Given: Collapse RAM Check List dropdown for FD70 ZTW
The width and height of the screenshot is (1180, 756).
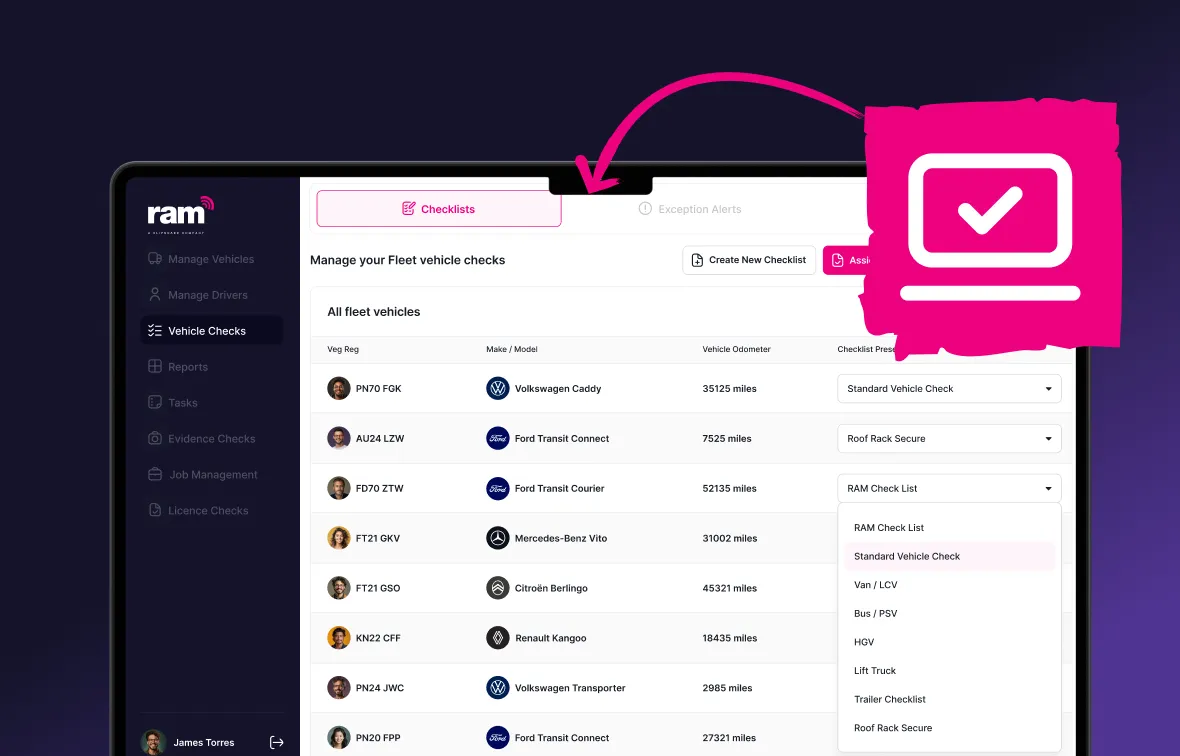Looking at the screenshot, I should [949, 488].
